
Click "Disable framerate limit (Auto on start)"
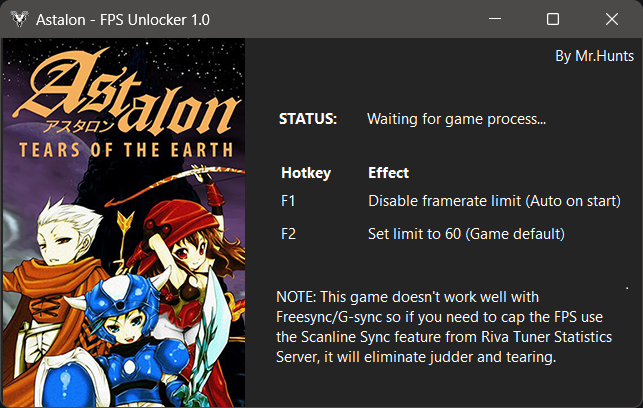(x=494, y=201)
